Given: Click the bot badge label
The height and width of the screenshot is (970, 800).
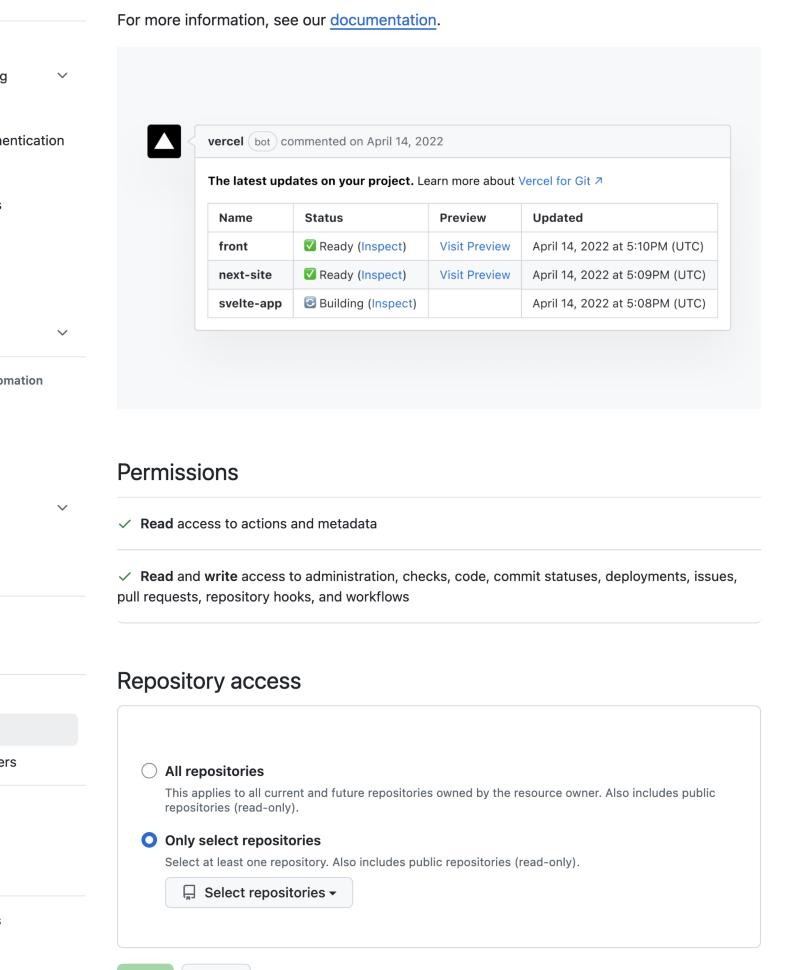Looking at the screenshot, I should point(262,142).
